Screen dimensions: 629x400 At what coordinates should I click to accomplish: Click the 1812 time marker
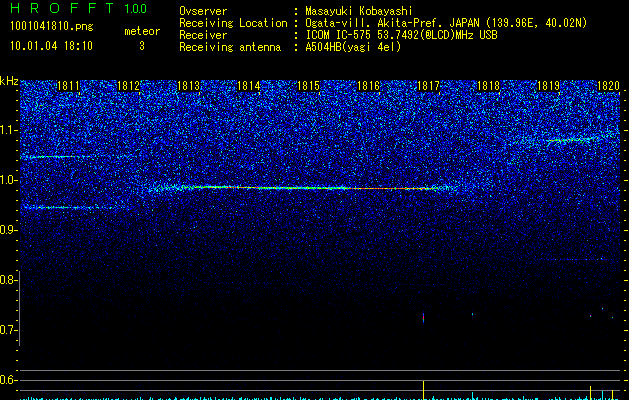coord(128,86)
